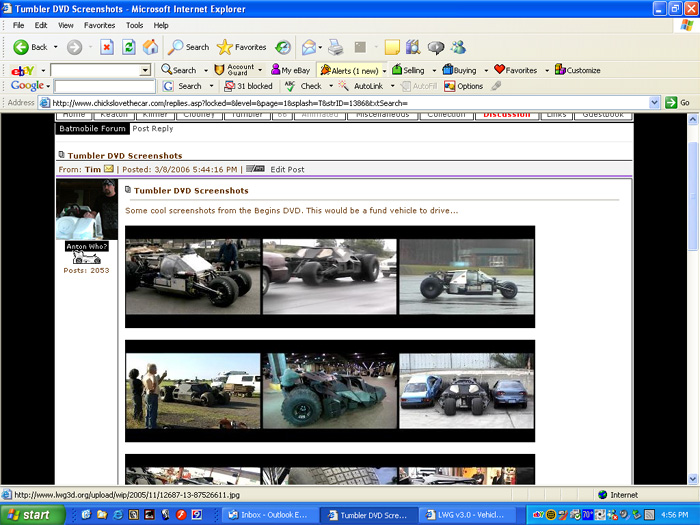This screenshot has height=525, width=700.
Task: Click the Google logo on toolbar
Action: click(x=27, y=85)
